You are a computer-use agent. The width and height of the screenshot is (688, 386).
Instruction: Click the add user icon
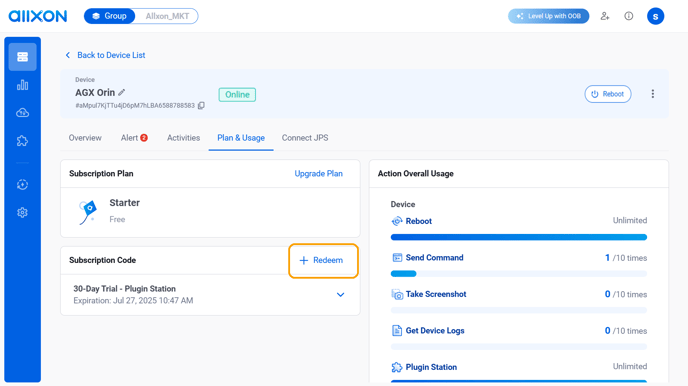coord(605,16)
